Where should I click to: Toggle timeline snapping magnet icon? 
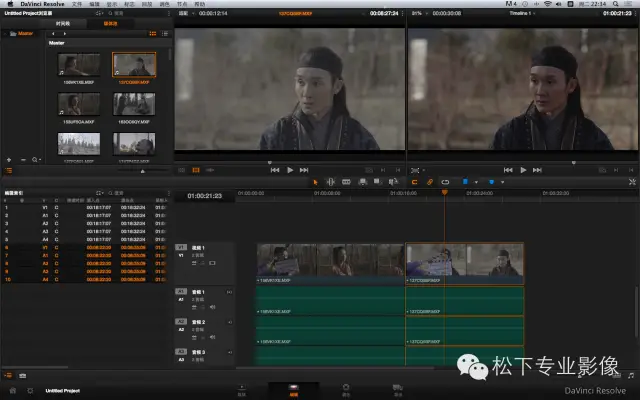414,182
